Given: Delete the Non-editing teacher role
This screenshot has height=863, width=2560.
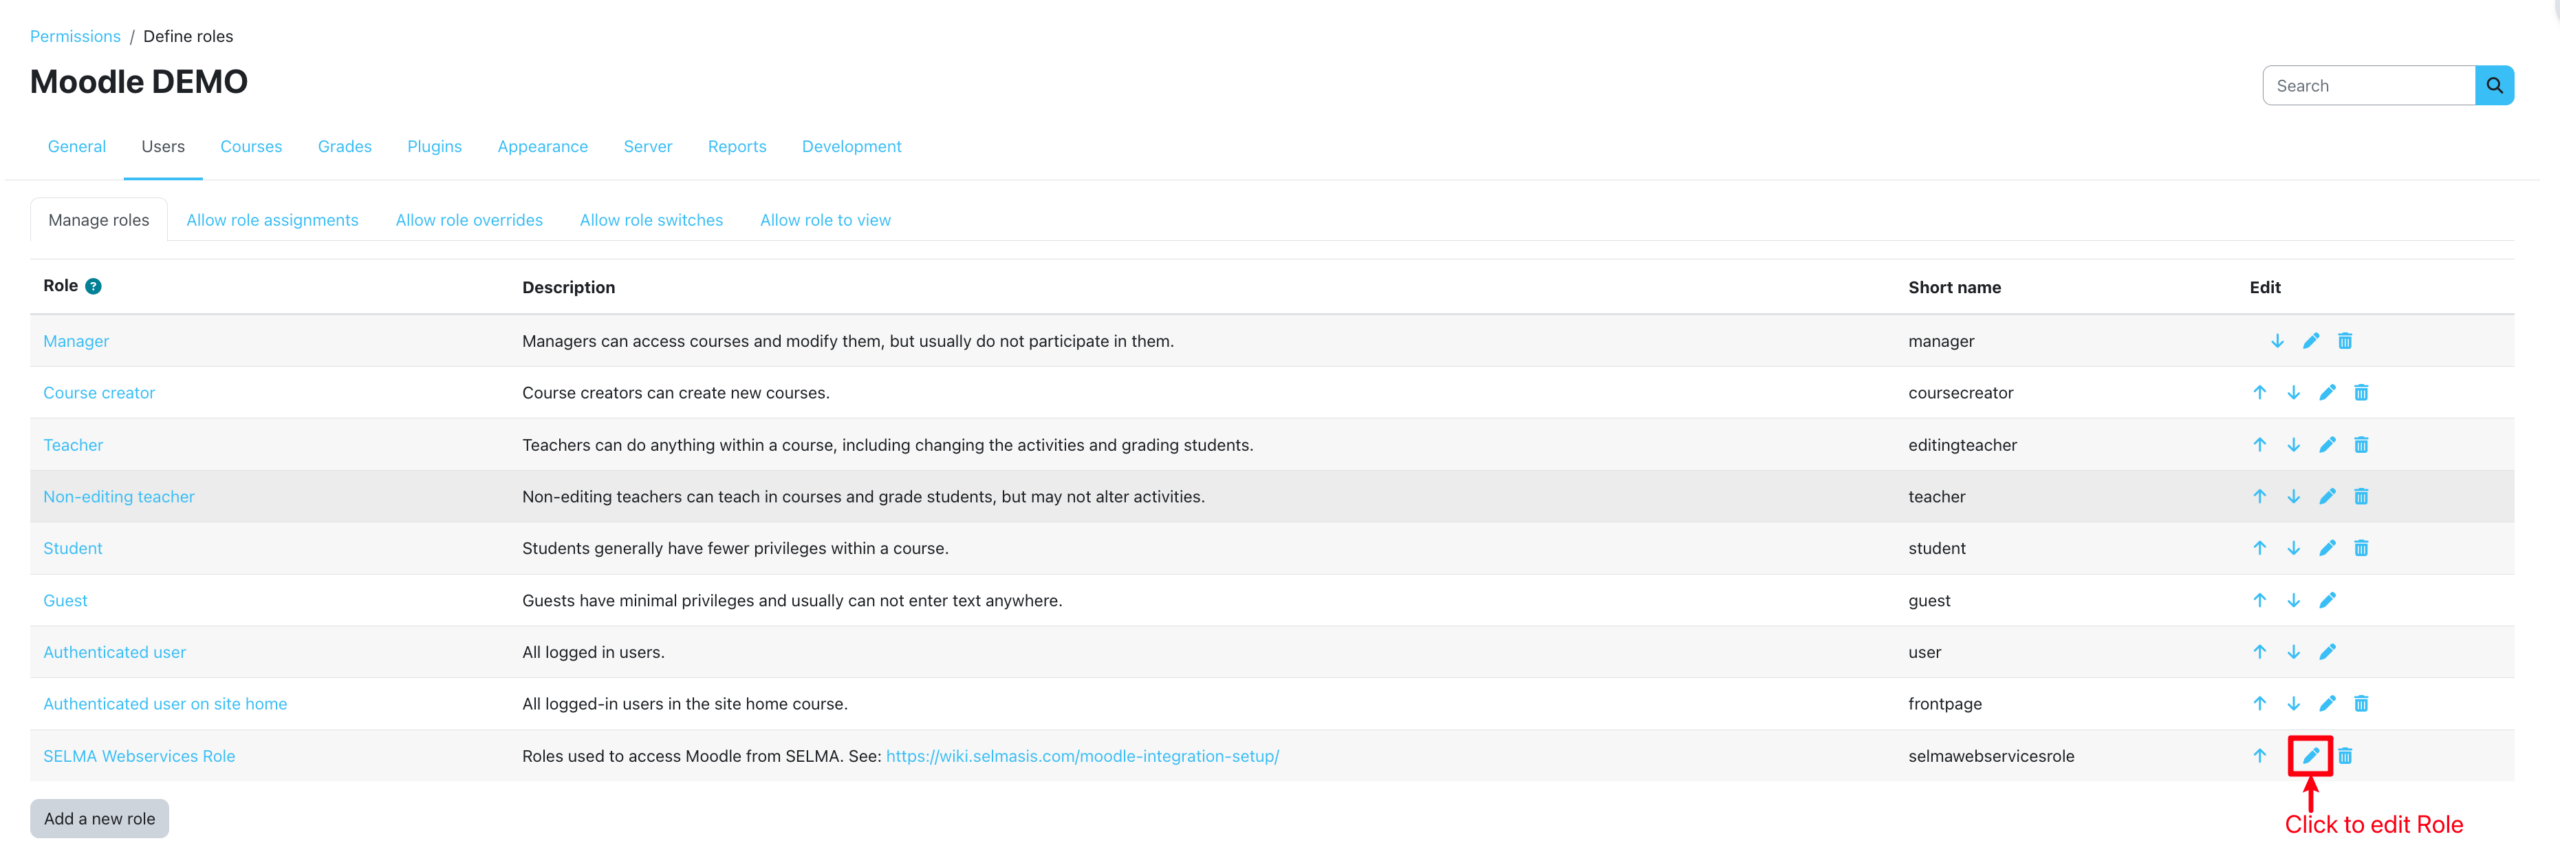Looking at the screenshot, I should 2361,497.
